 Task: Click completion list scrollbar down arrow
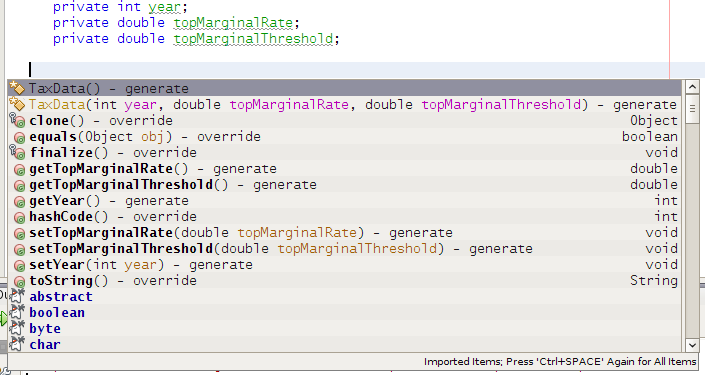[x=692, y=345]
